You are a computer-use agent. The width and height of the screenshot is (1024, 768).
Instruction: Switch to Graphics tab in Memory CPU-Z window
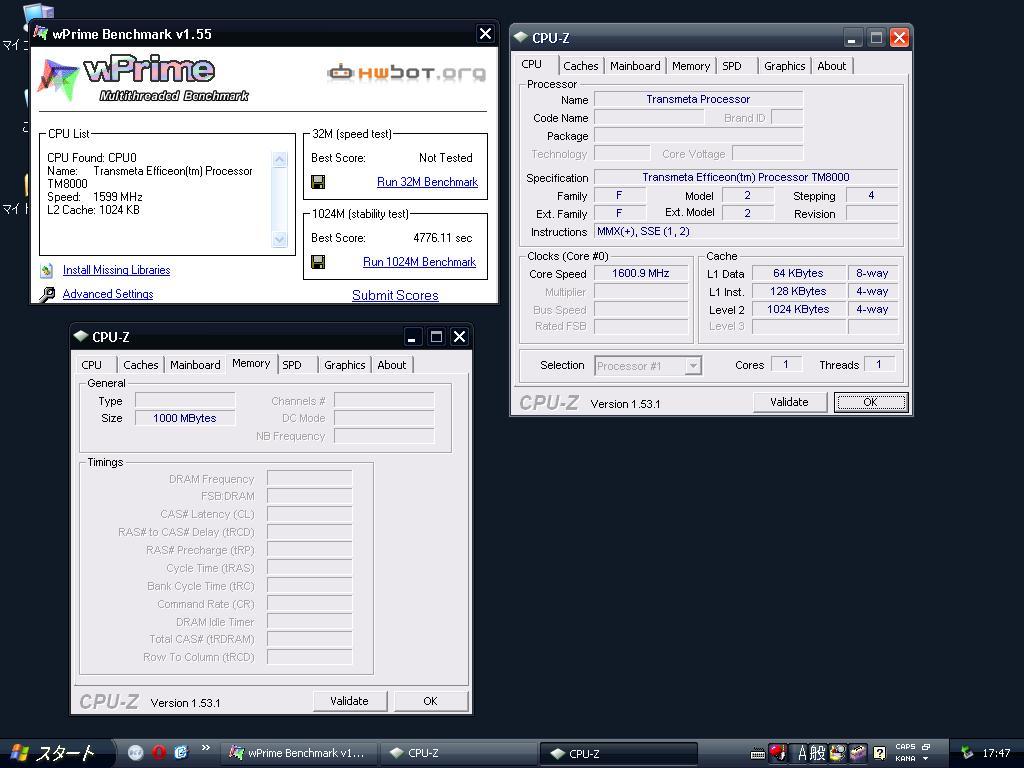pyautogui.click(x=344, y=365)
